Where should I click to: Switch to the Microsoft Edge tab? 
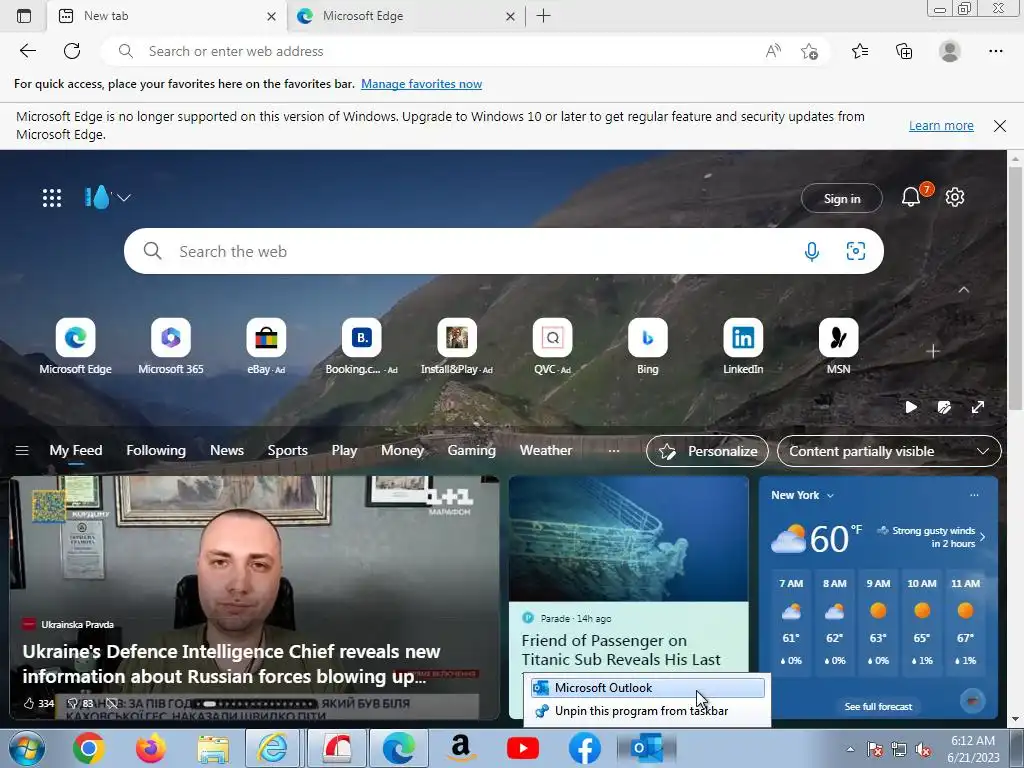tap(405, 16)
